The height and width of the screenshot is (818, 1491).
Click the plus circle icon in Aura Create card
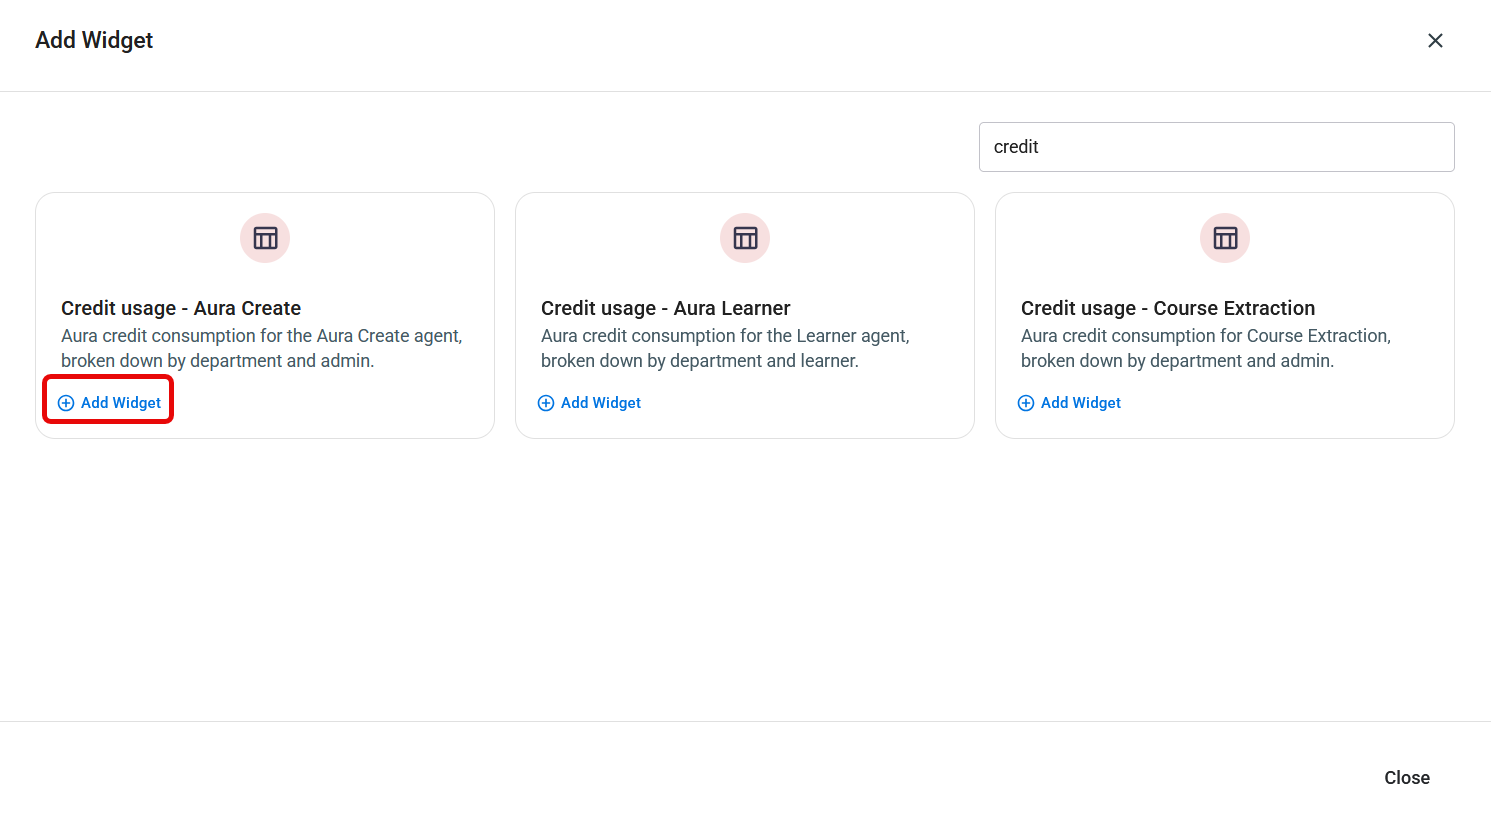coord(66,403)
